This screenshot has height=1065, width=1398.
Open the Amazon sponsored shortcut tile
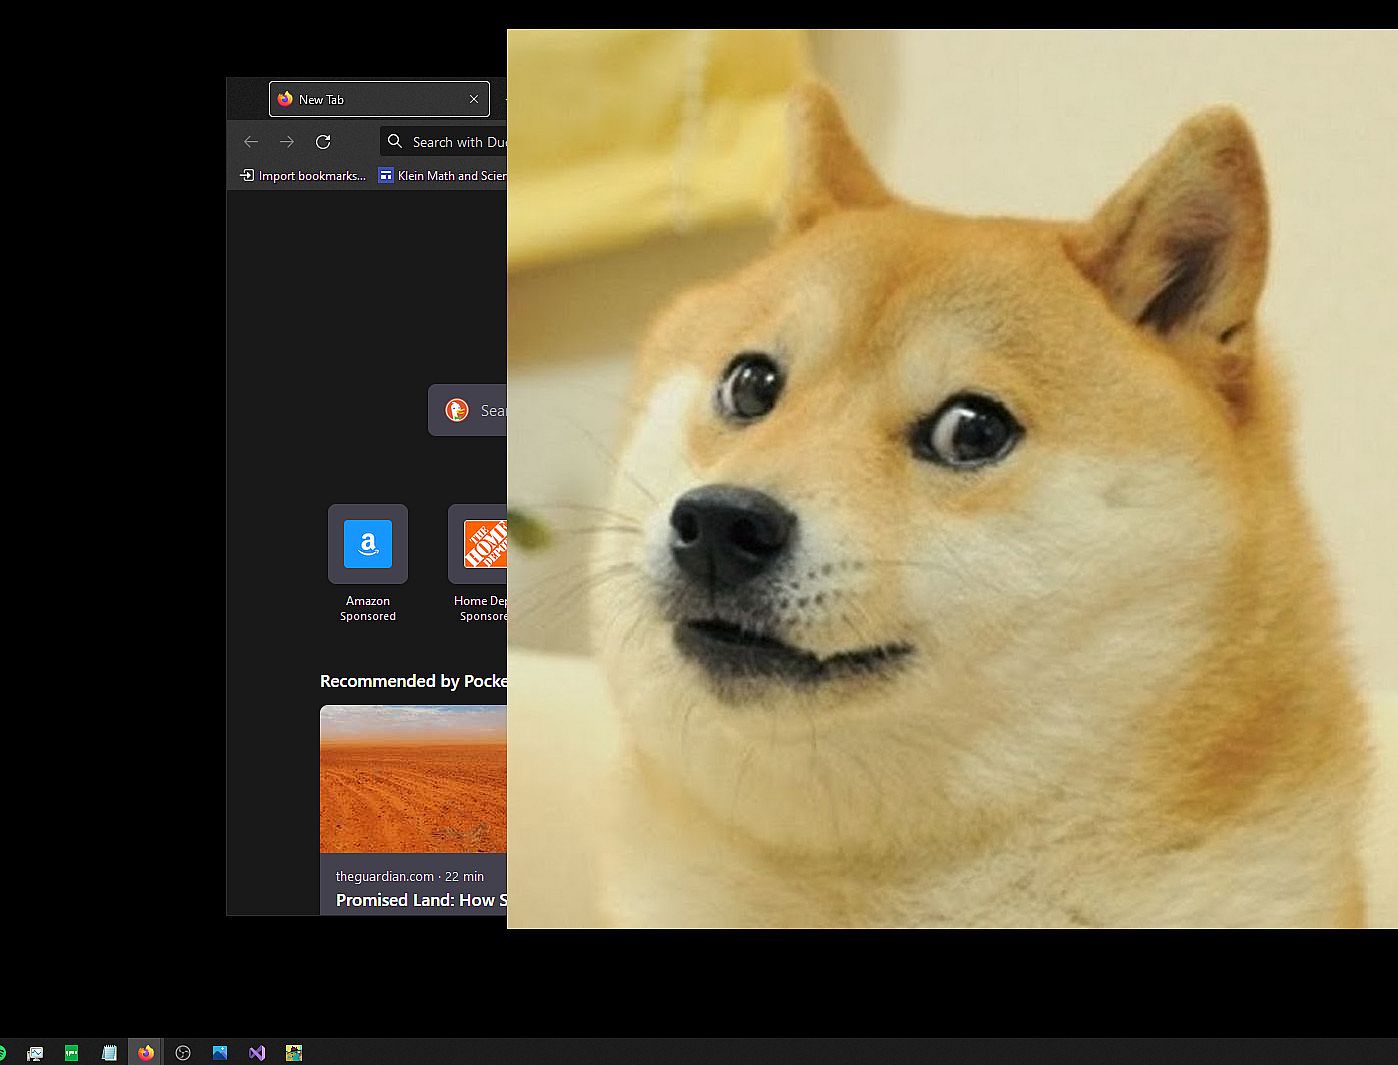[x=368, y=544]
